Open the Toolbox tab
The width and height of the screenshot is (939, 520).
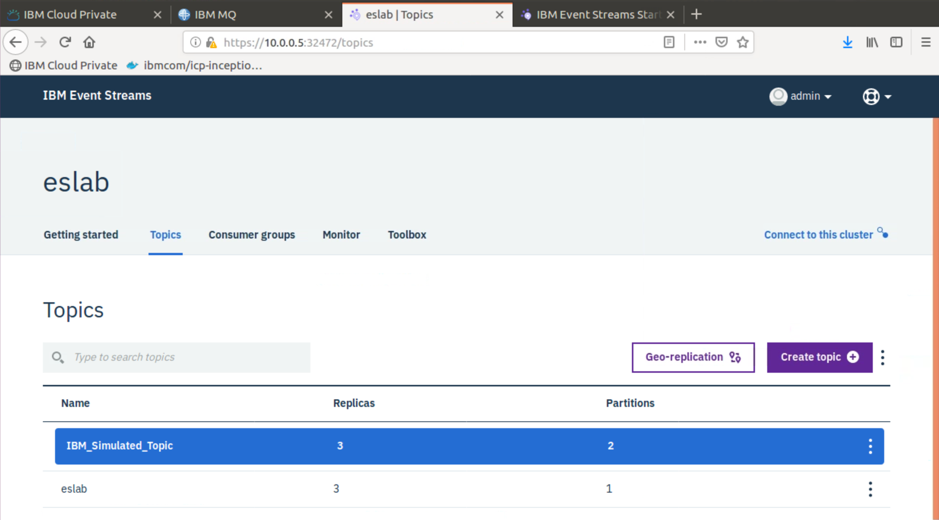click(407, 235)
